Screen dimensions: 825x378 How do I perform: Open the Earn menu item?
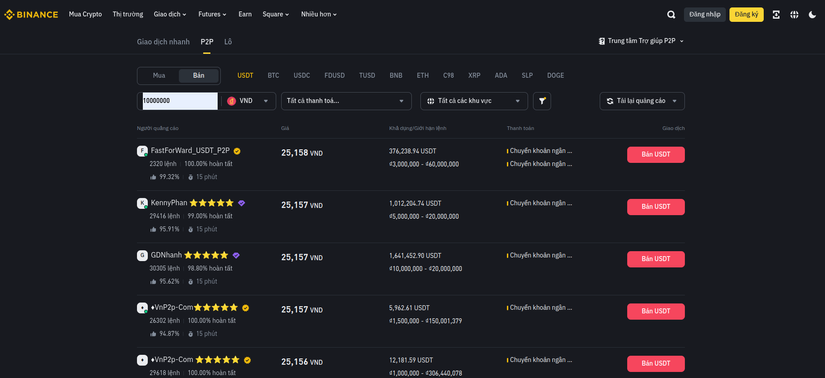tap(245, 14)
